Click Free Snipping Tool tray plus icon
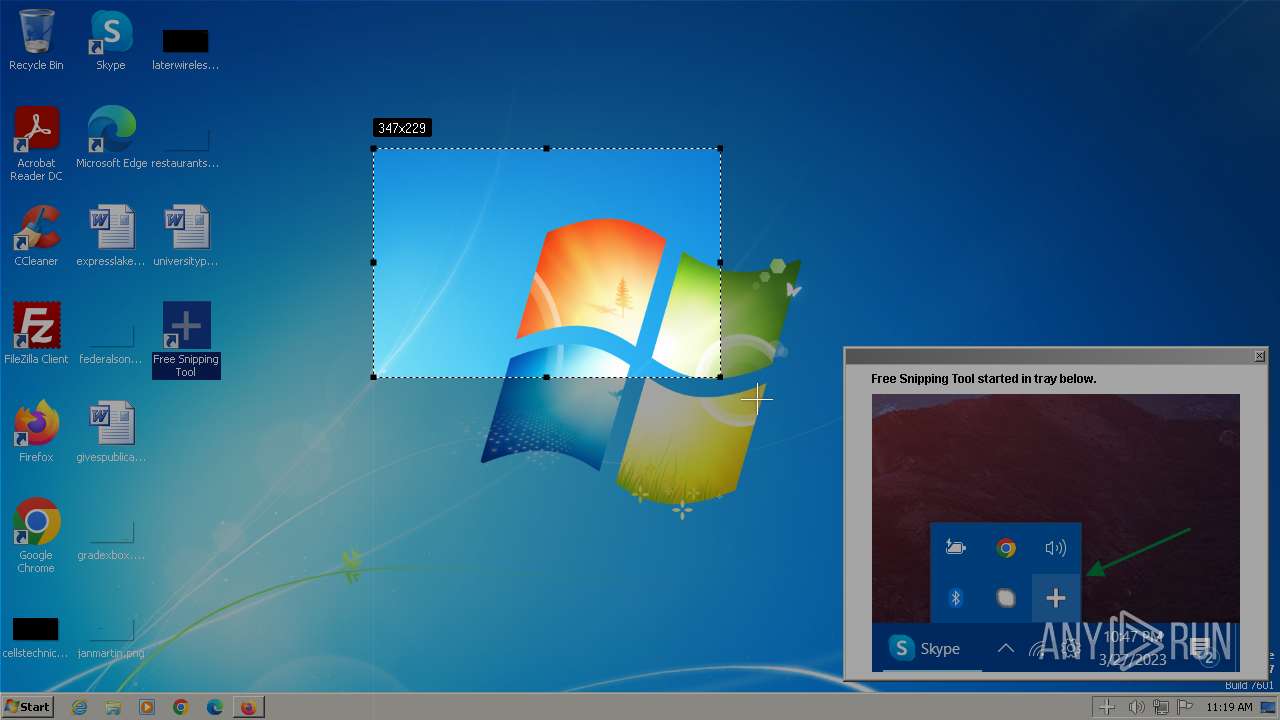 [1107, 707]
